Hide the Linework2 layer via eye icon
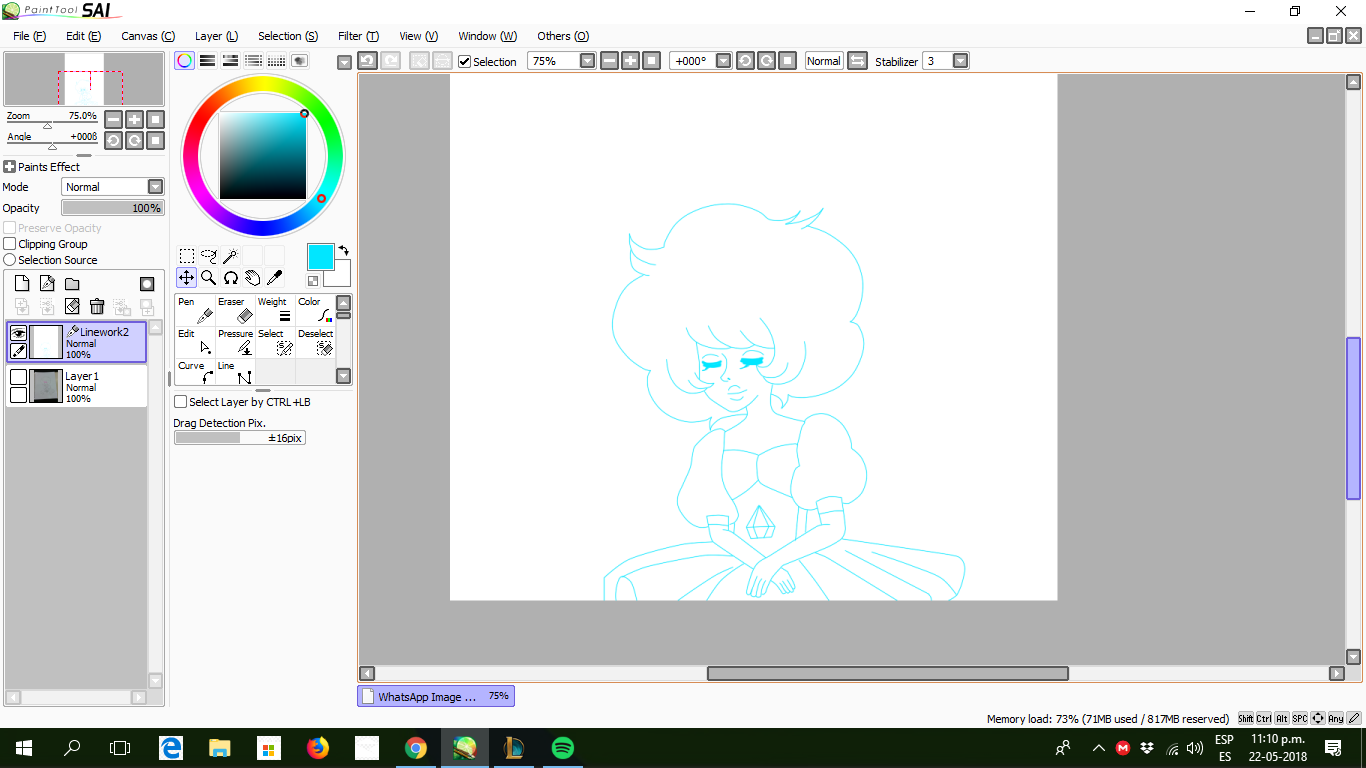Image resolution: width=1366 pixels, height=768 pixels. coord(18,334)
